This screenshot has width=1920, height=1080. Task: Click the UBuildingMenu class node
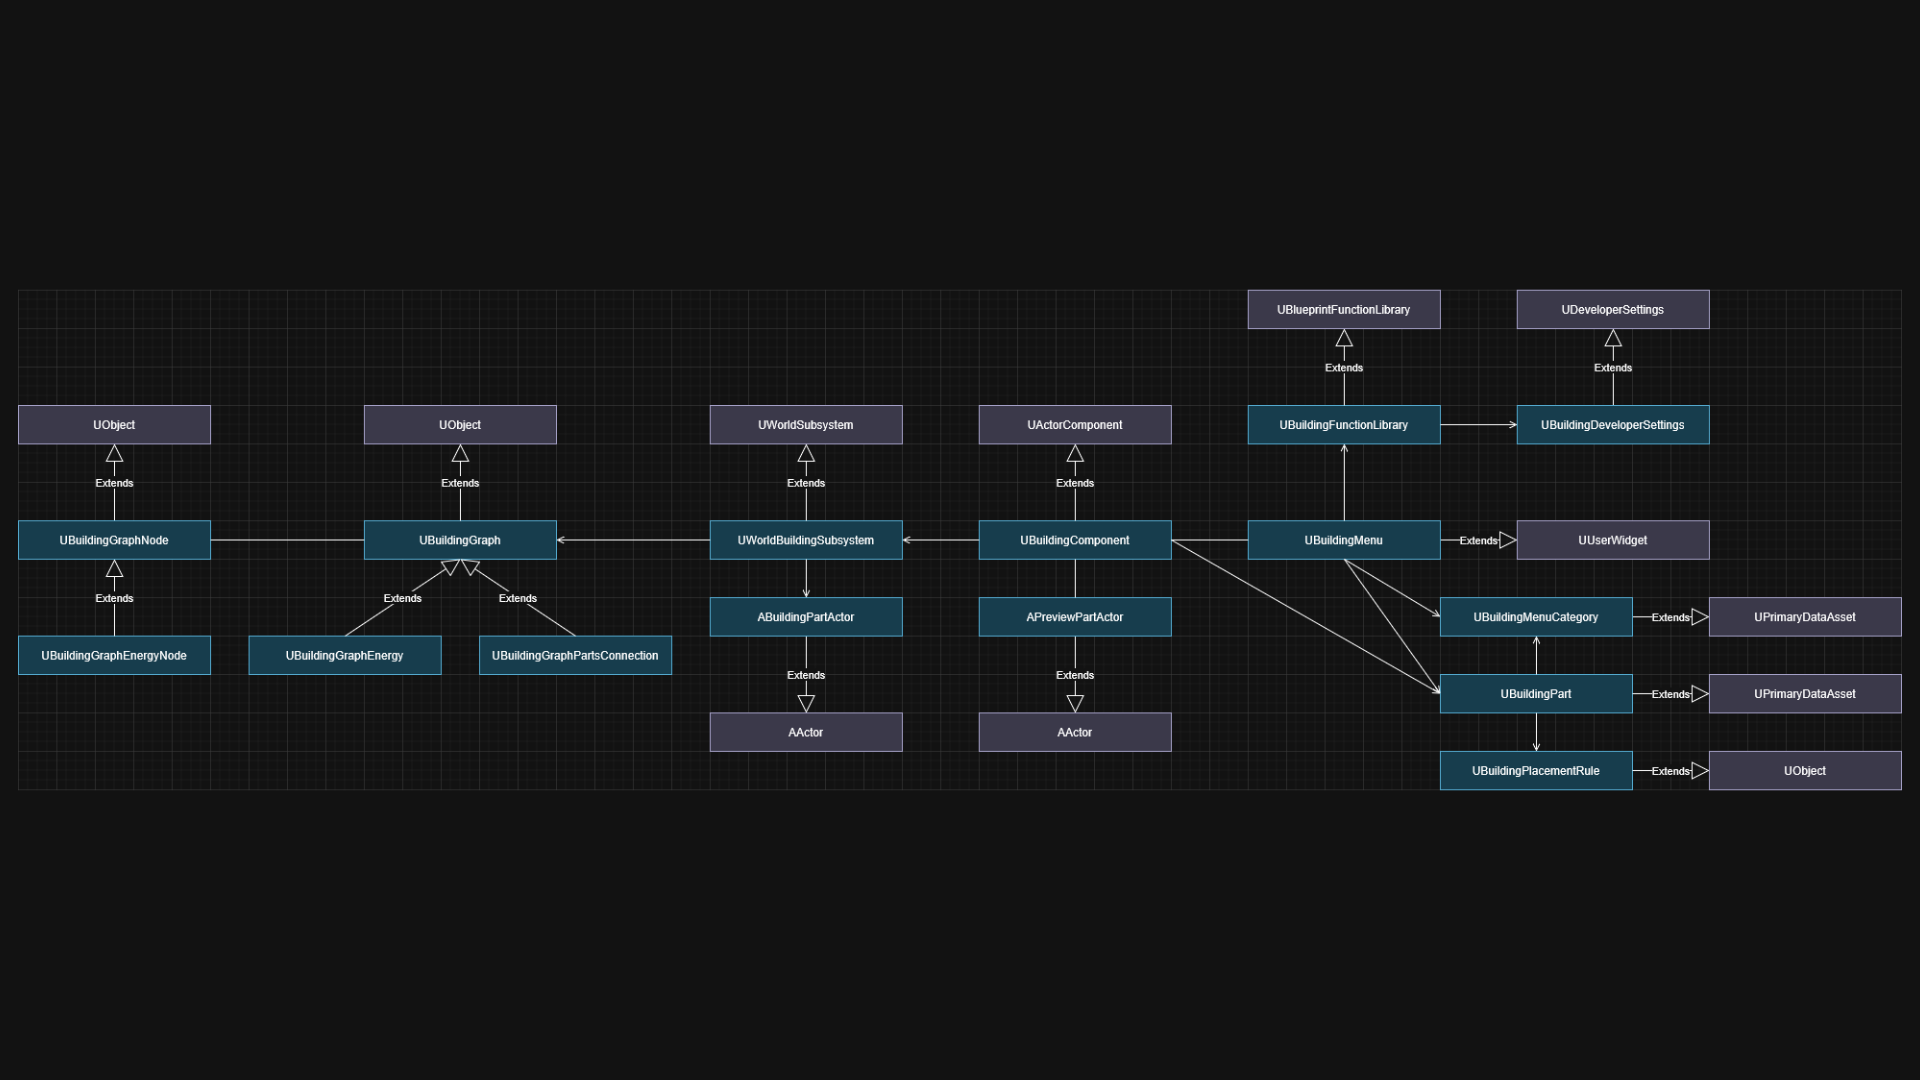(x=1344, y=540)
